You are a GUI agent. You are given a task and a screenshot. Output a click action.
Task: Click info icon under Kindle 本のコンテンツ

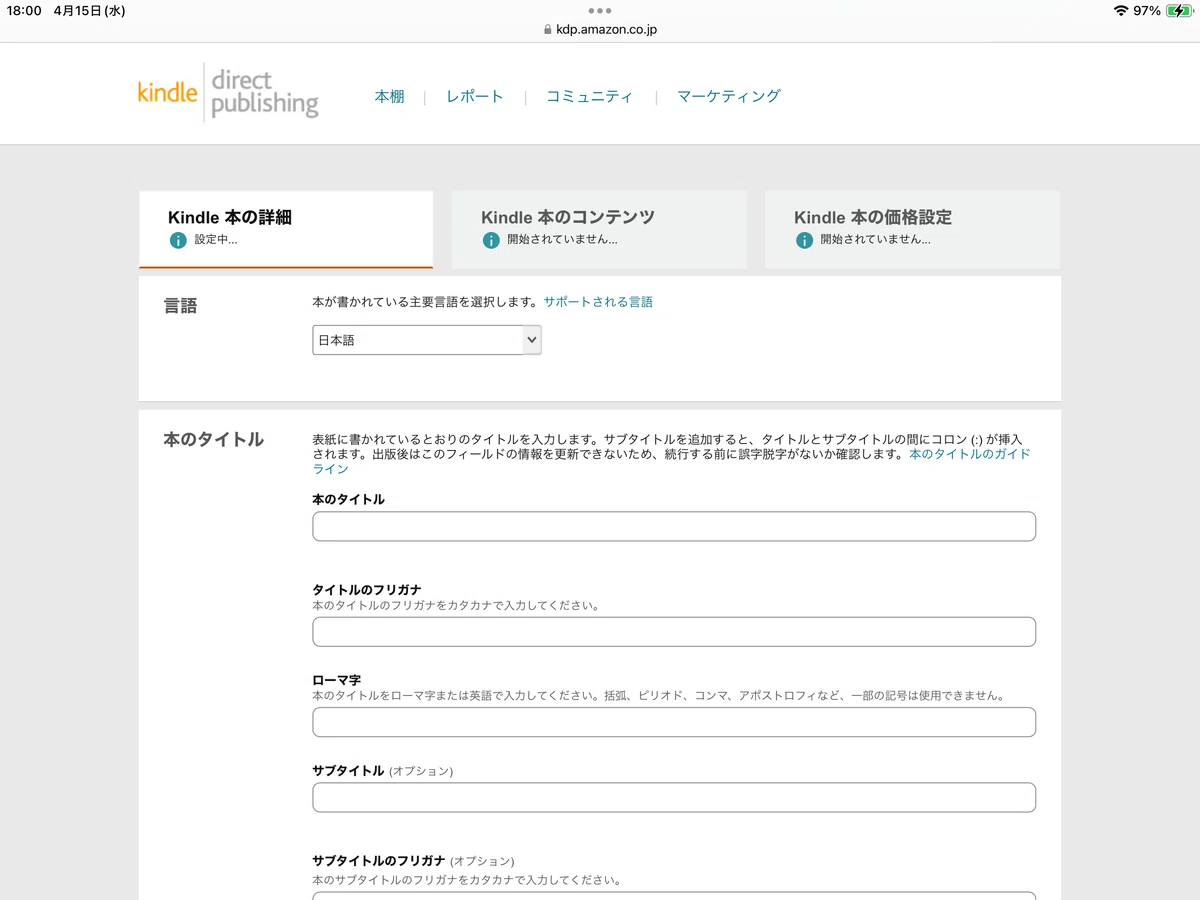pyautogui.click(x=491, y=240)
